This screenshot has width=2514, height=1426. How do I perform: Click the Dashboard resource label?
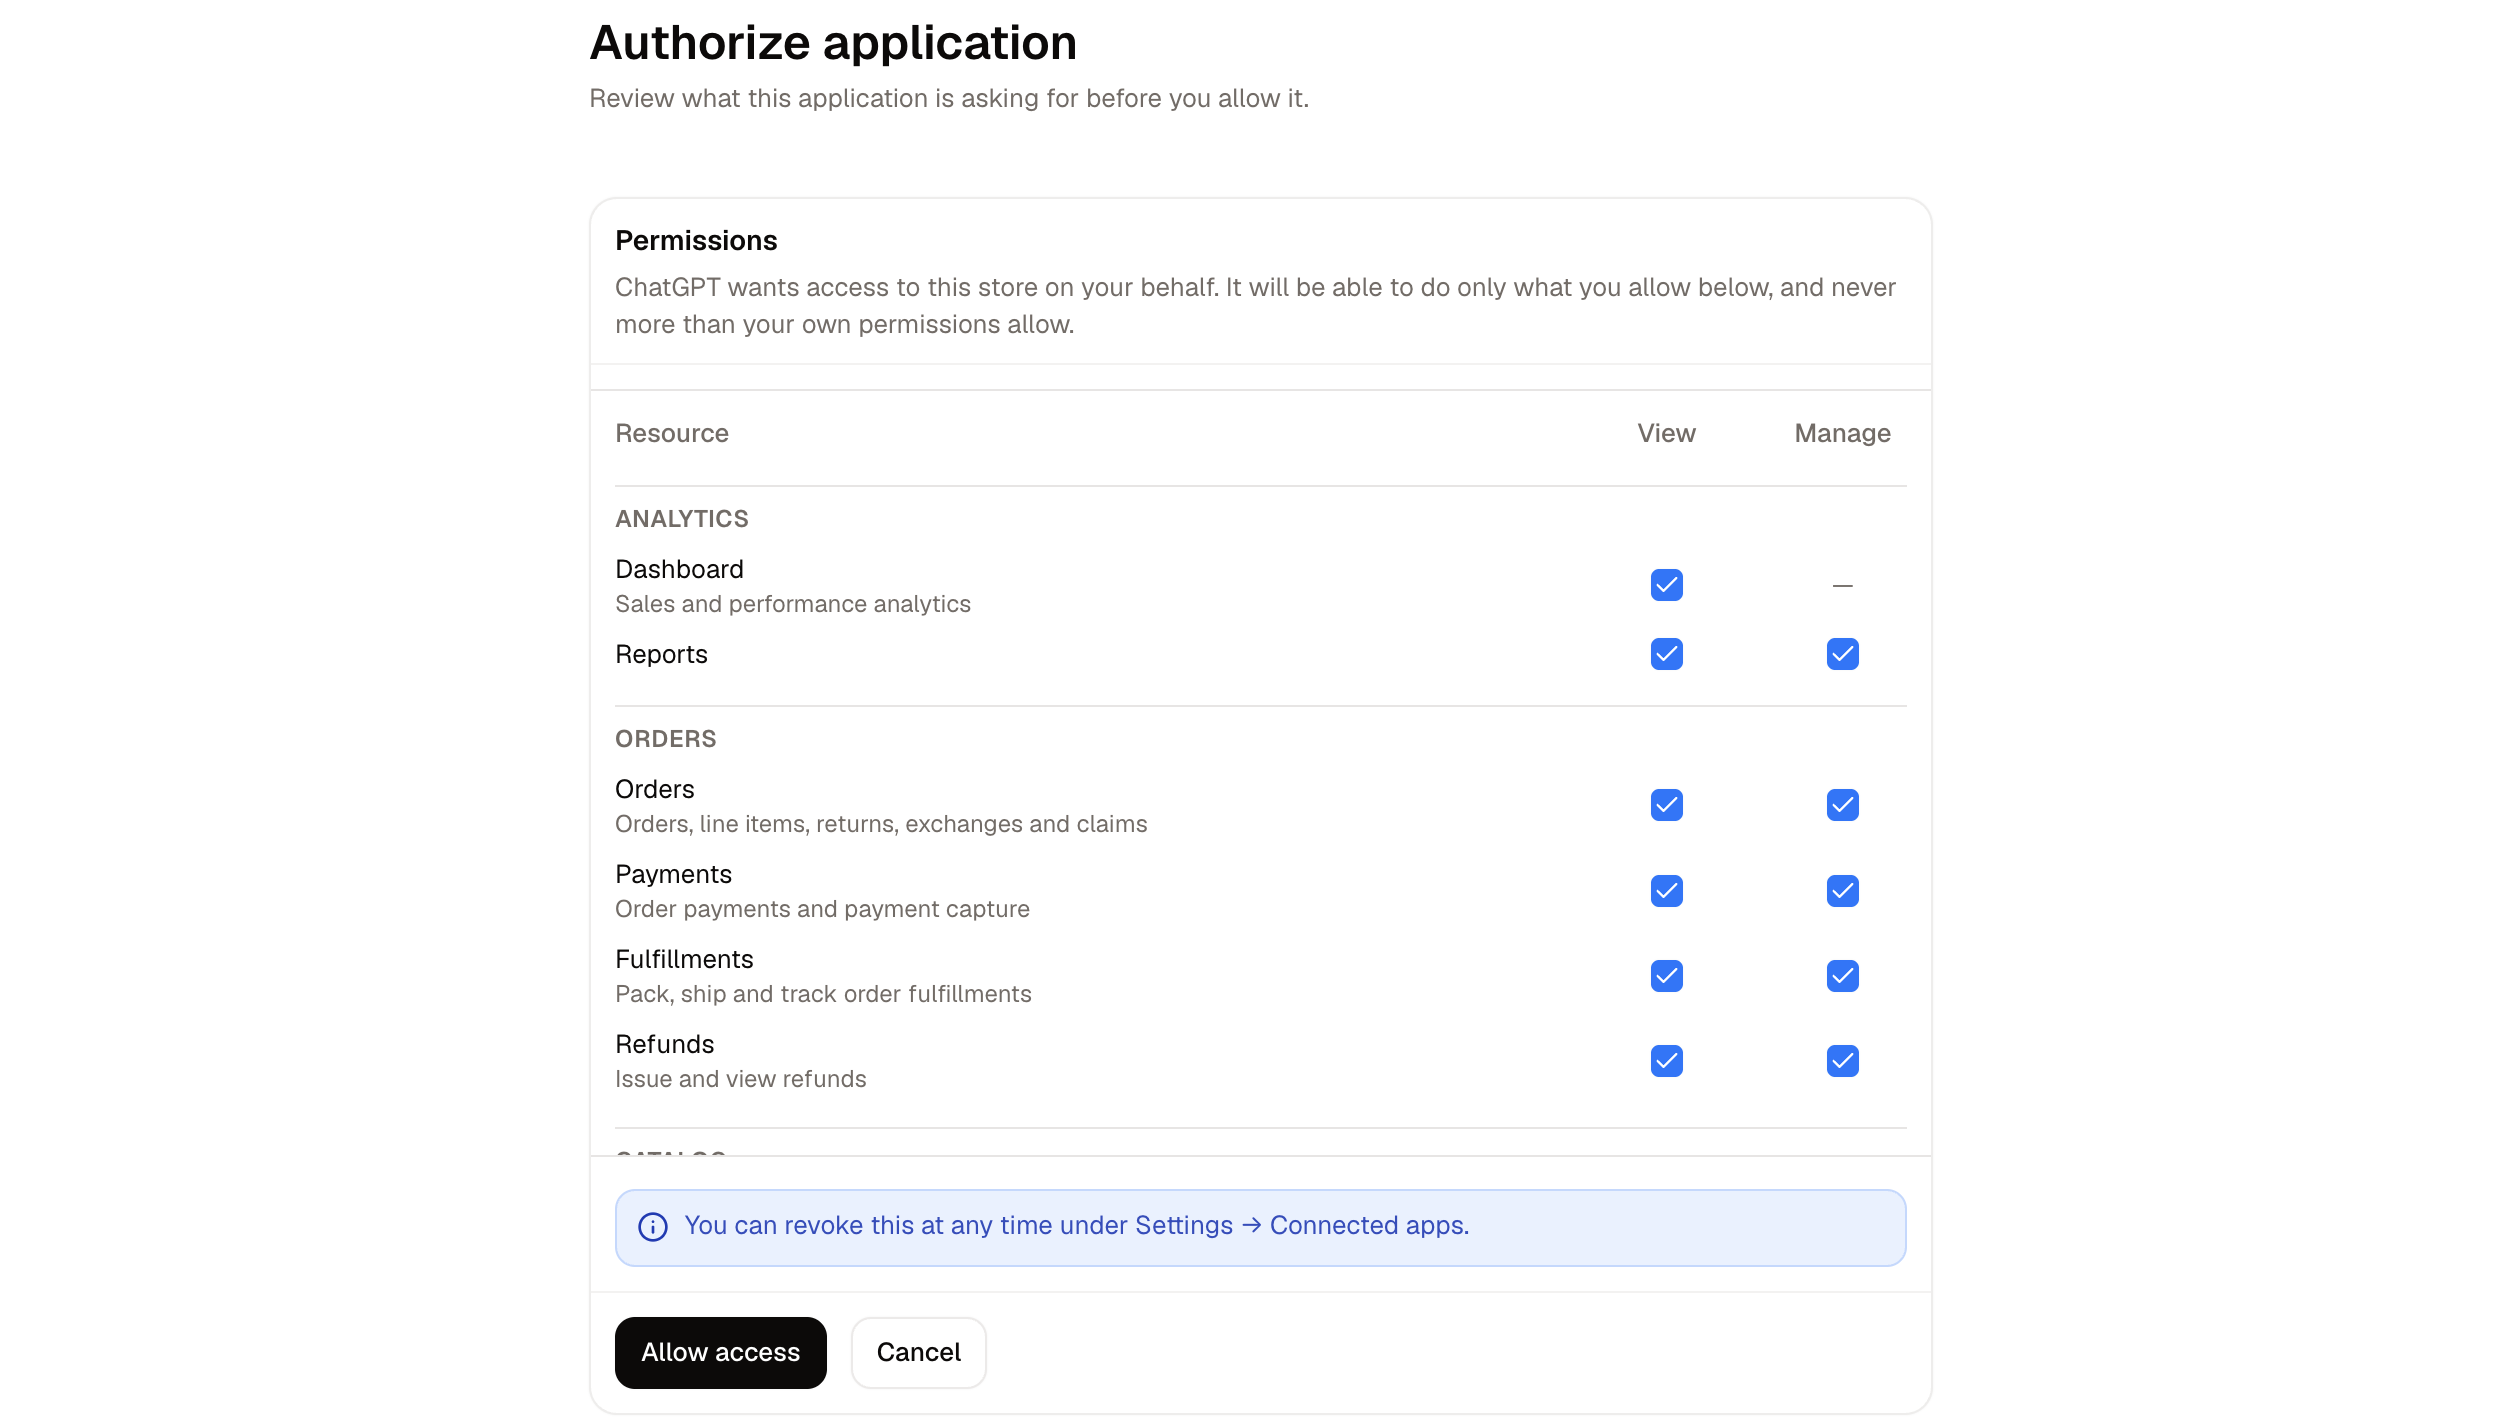coord(679,569)
